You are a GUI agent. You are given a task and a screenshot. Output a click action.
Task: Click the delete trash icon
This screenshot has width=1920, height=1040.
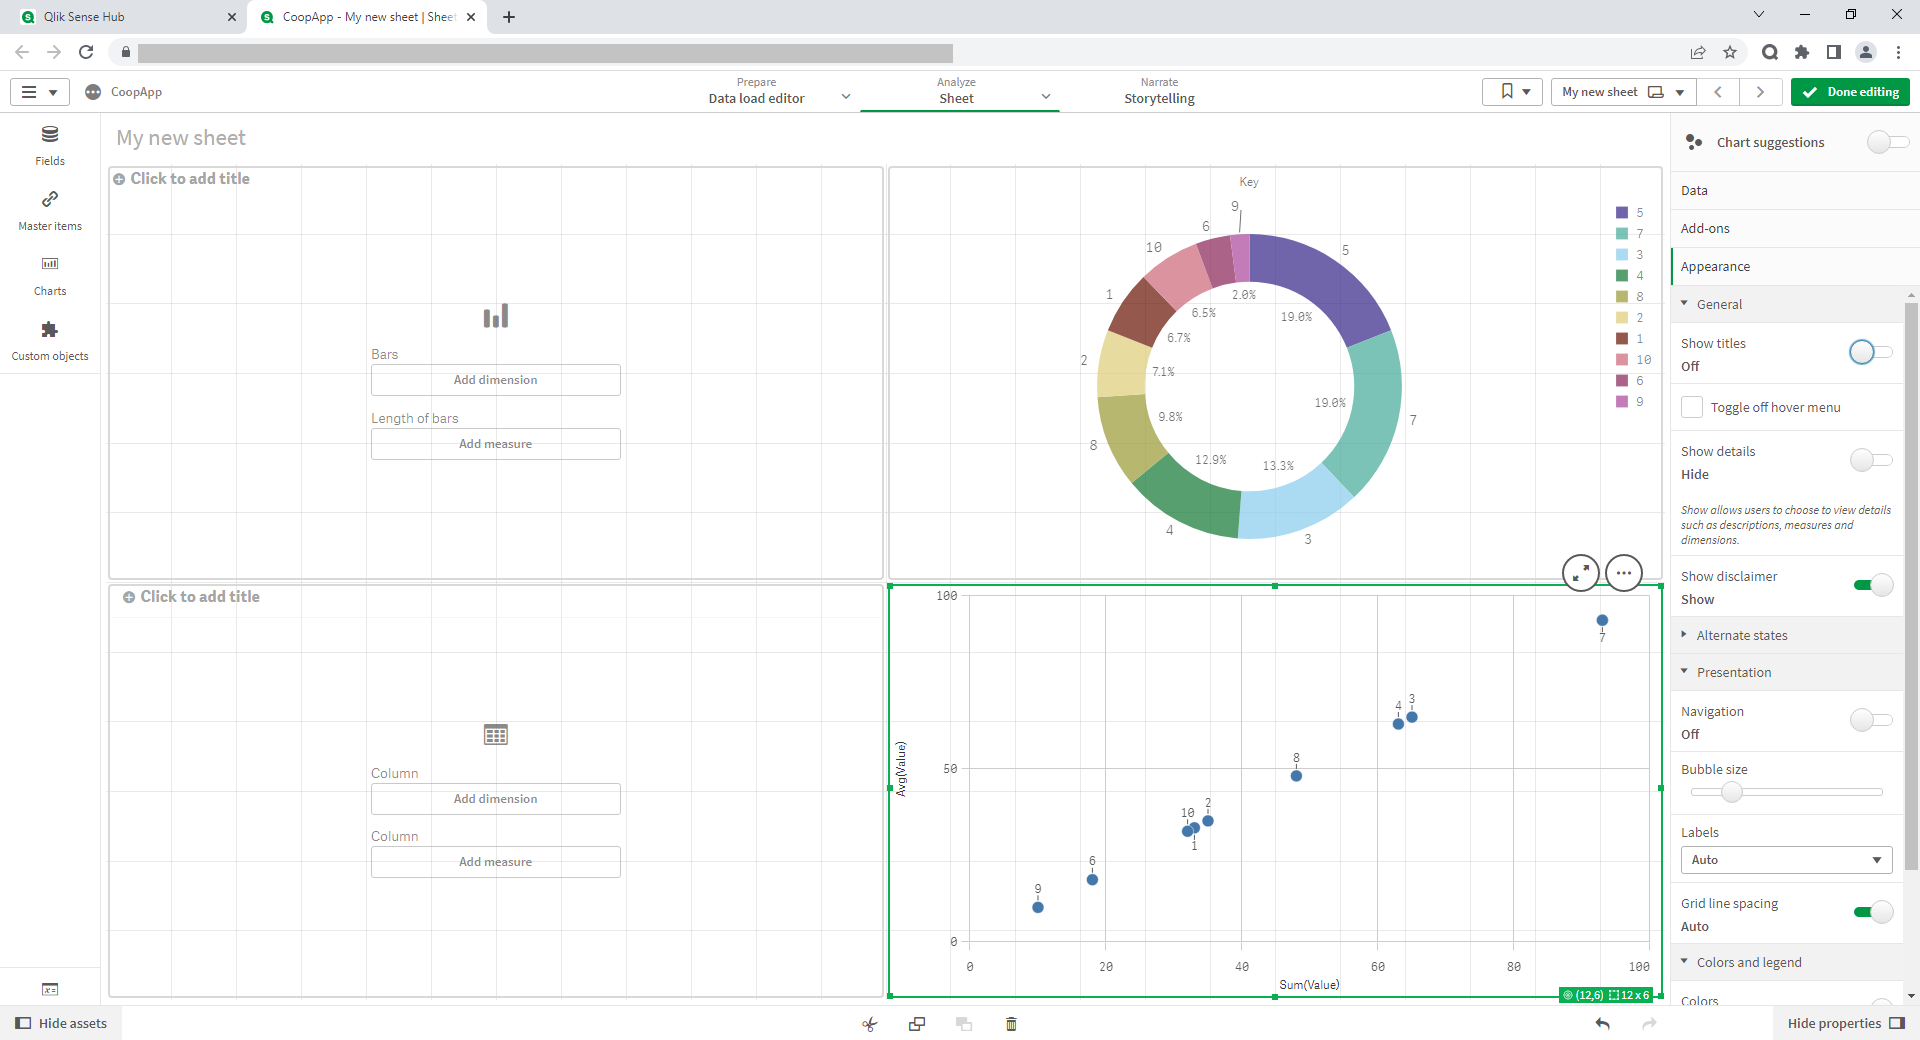click(1011, 1023)
